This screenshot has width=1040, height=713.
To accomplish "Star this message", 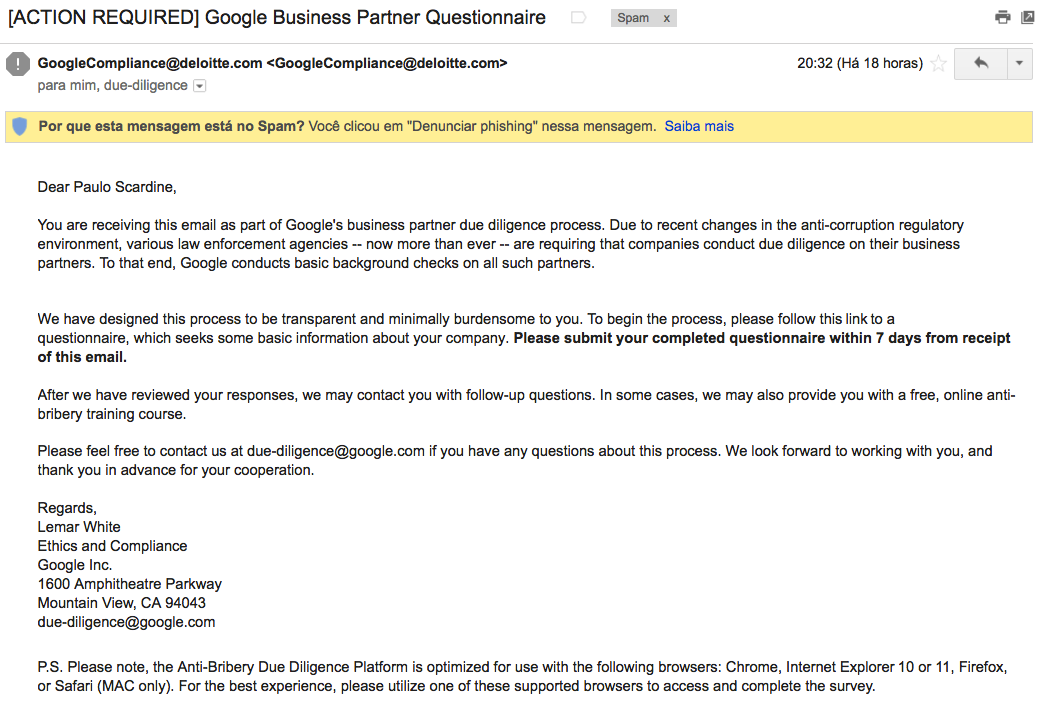I will (x=938, y=64).
